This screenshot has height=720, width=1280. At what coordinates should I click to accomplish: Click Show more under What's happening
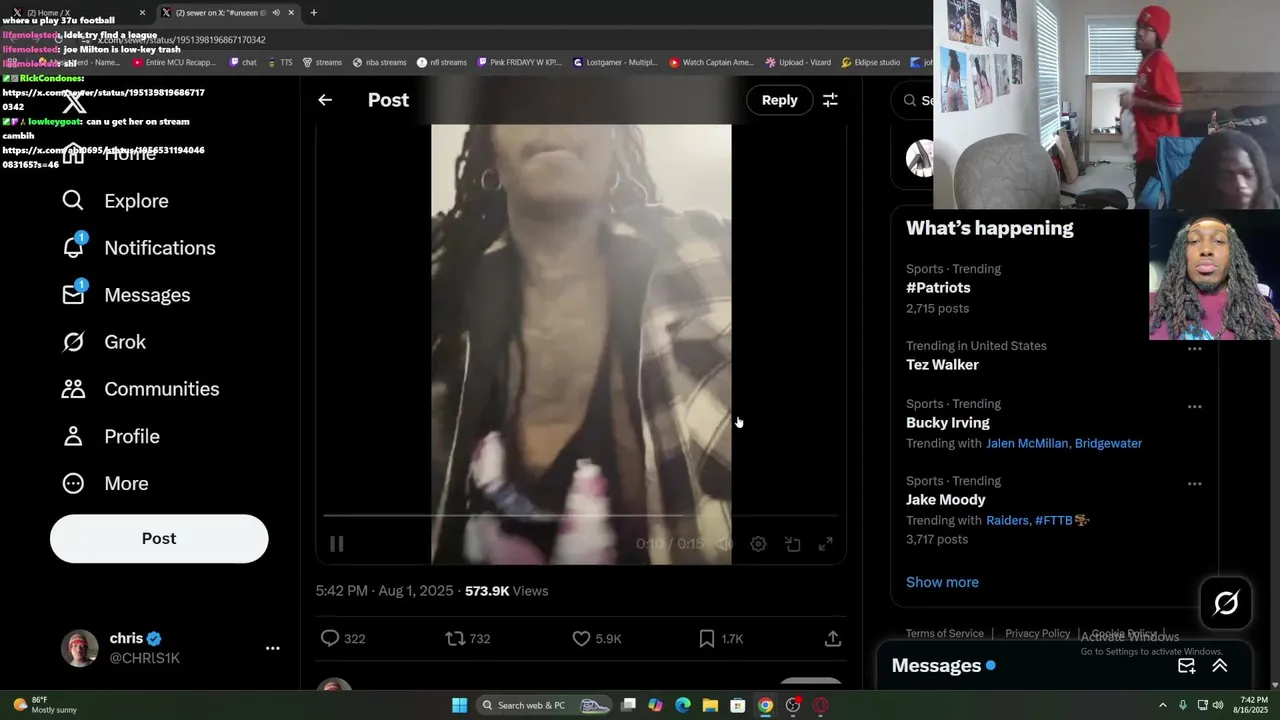coord(942,582)
